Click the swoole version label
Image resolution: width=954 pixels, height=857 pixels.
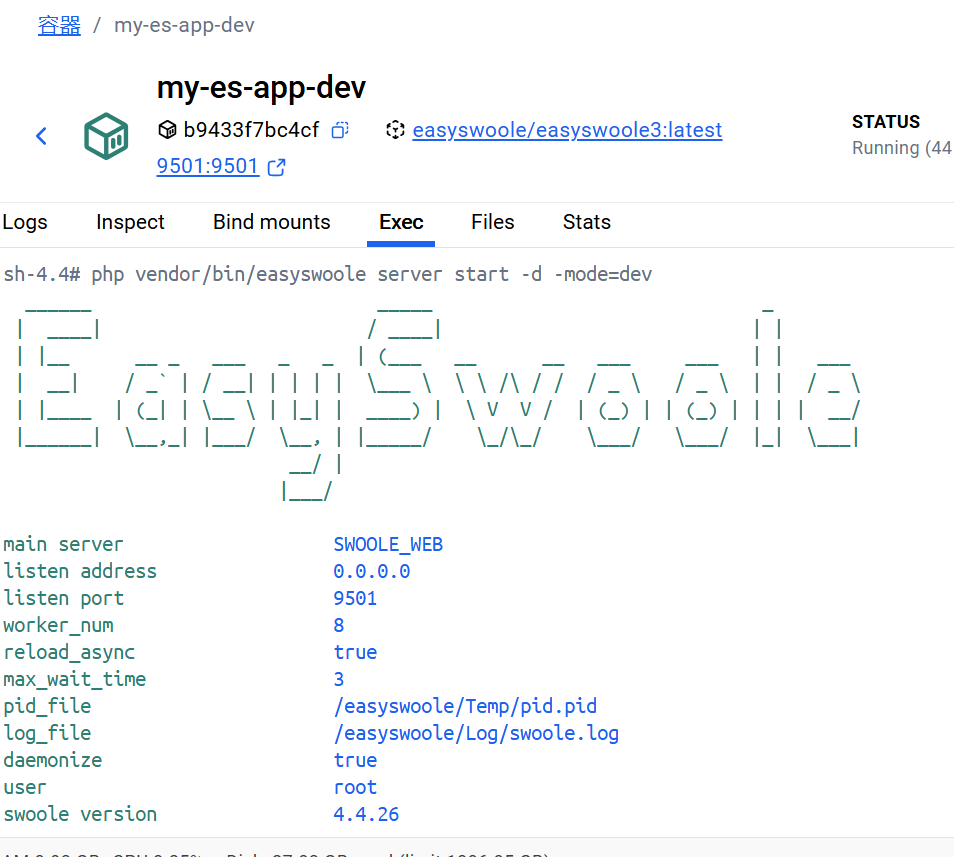(80, 814)
